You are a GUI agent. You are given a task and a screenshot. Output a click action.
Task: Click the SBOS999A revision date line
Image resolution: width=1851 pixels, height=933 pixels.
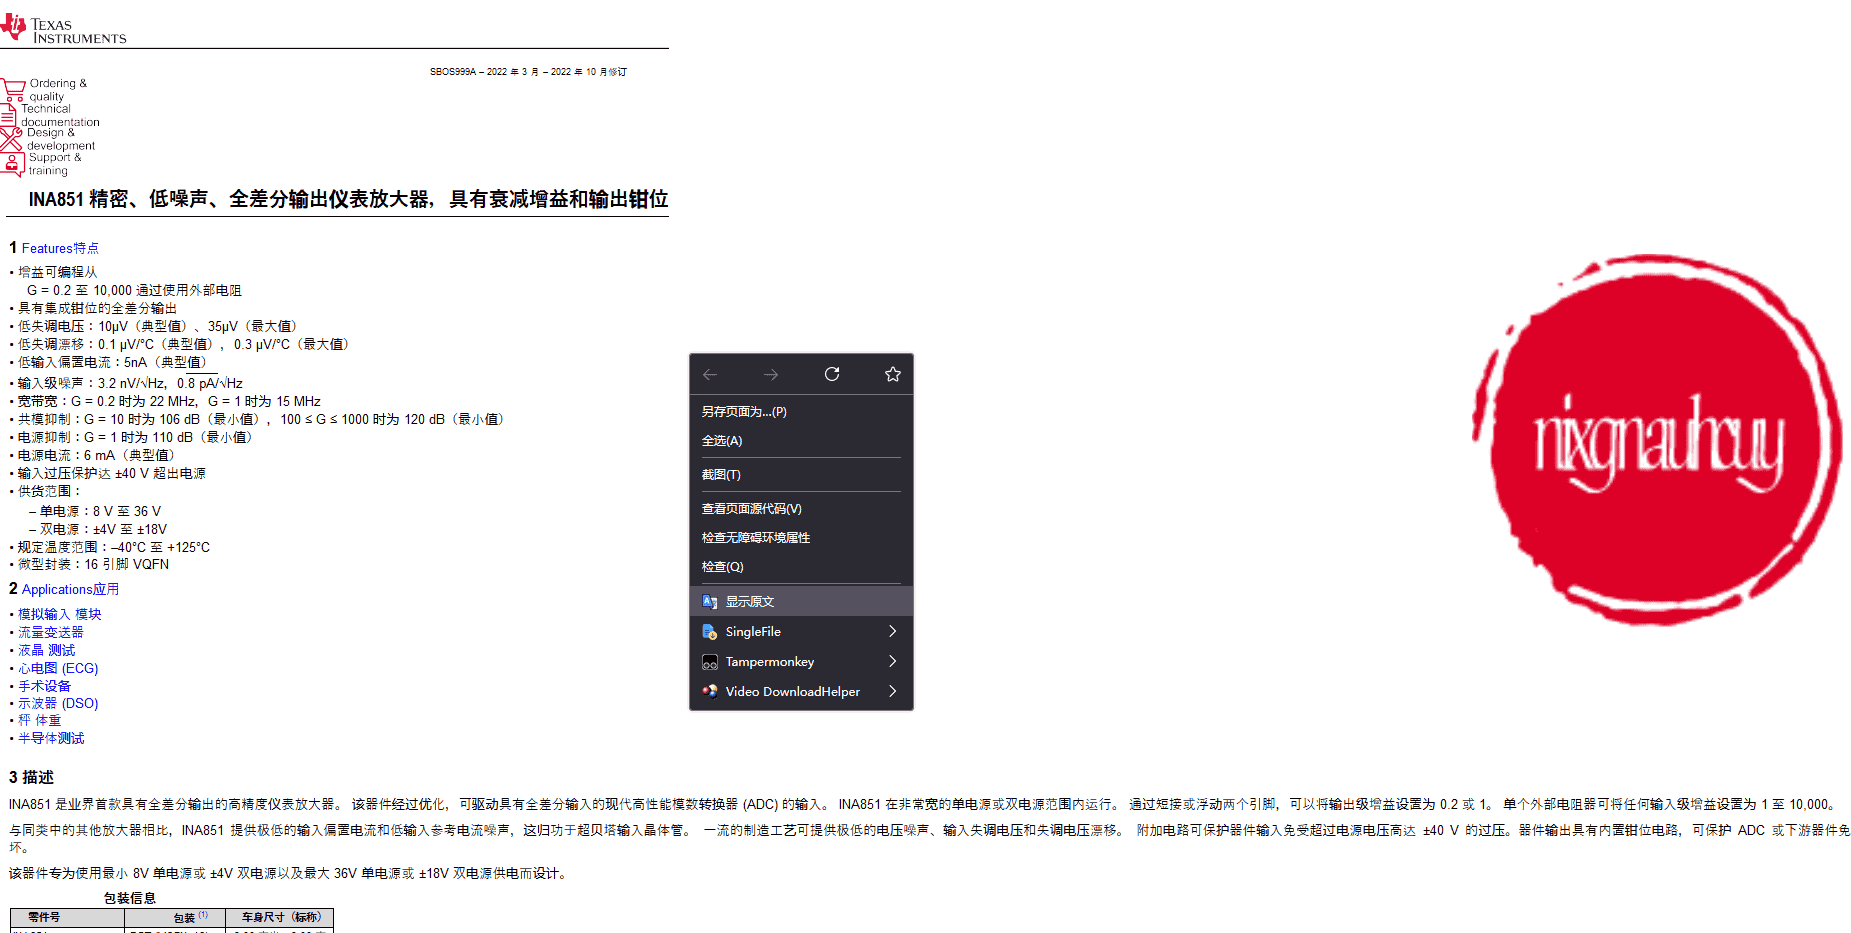528,72
